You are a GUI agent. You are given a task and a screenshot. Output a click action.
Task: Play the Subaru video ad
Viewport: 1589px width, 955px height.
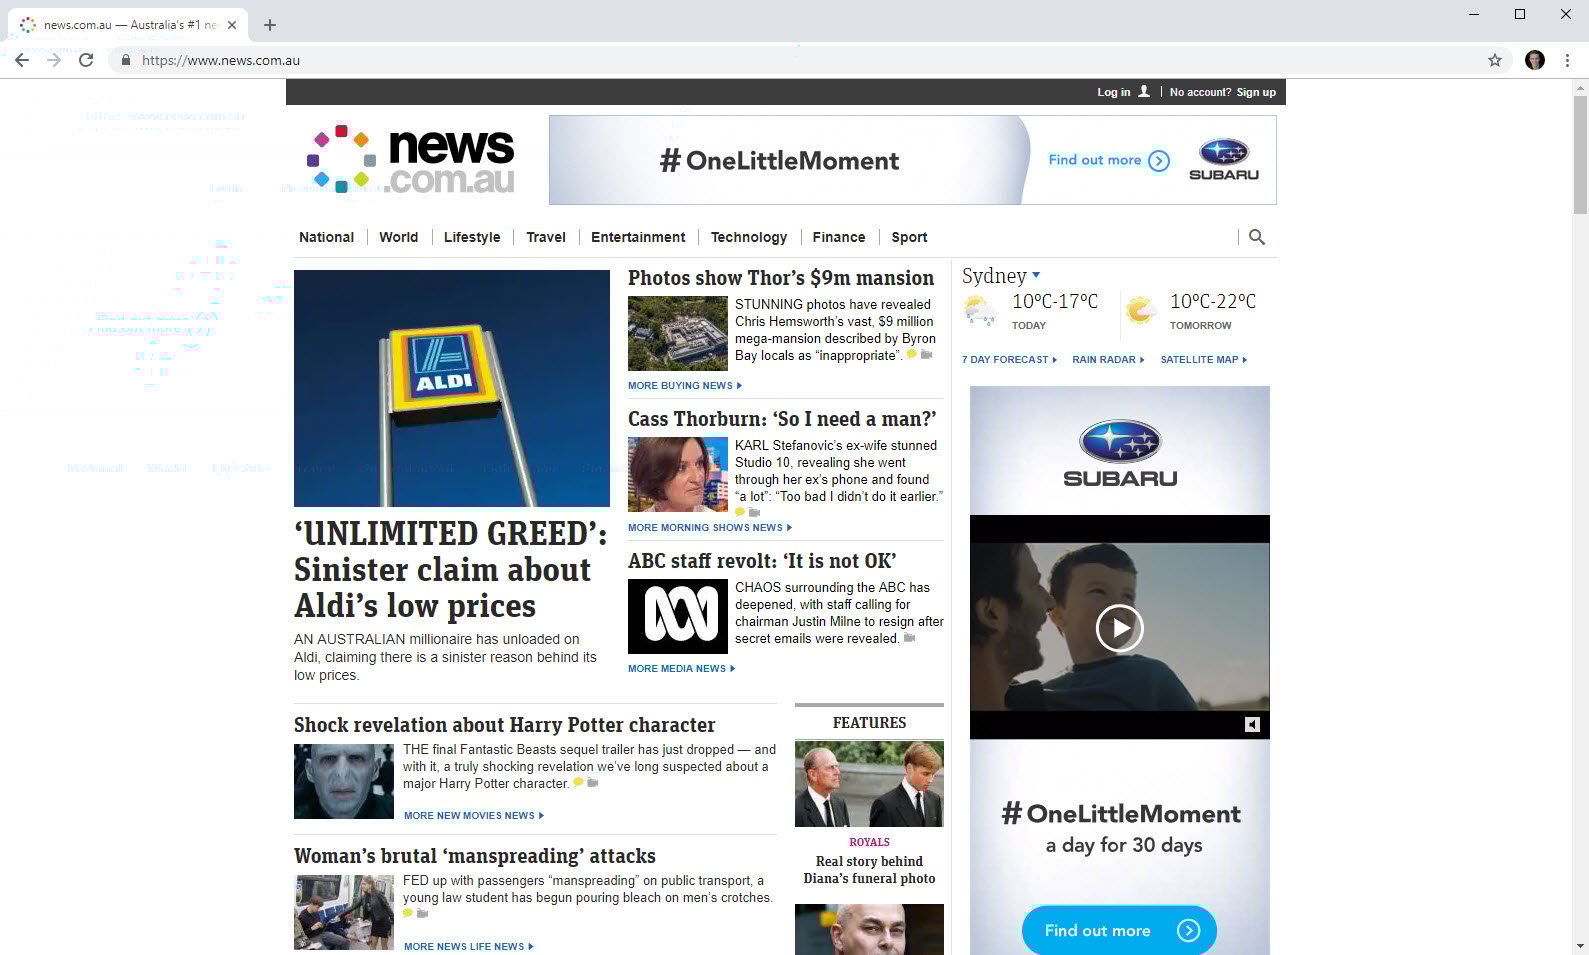pos(1119,628)
